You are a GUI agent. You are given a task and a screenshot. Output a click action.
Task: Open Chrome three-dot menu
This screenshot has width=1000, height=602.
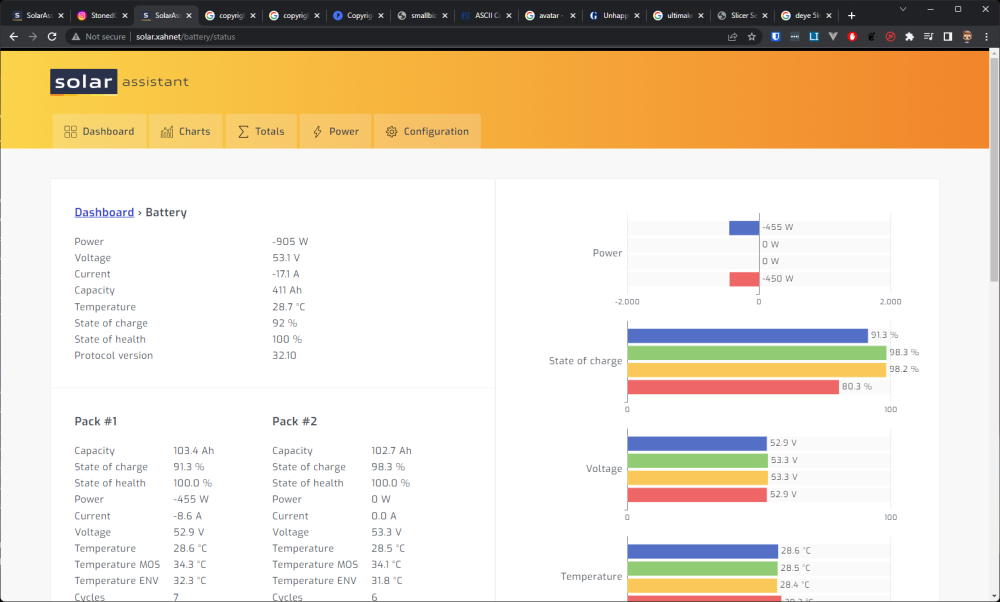tap(986, 37)
